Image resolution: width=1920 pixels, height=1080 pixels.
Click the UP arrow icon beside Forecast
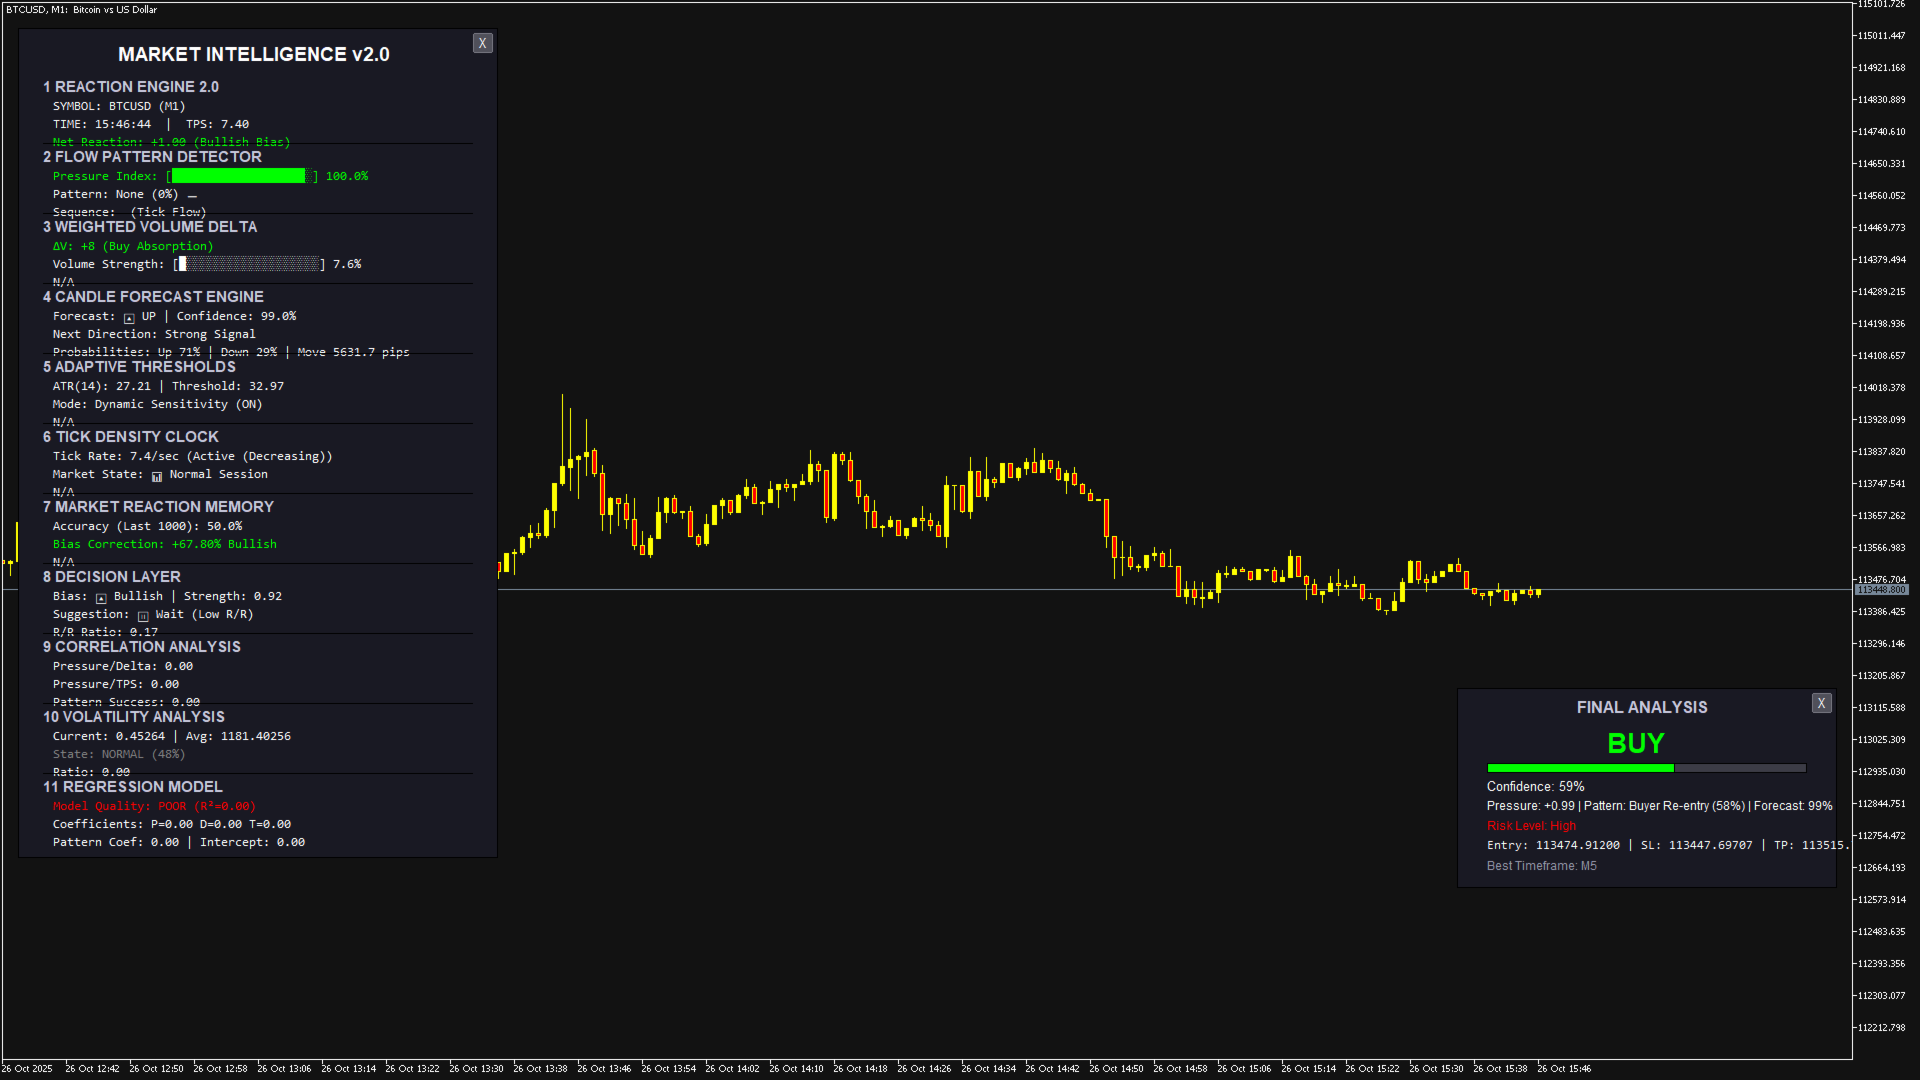tap(129, 317)
